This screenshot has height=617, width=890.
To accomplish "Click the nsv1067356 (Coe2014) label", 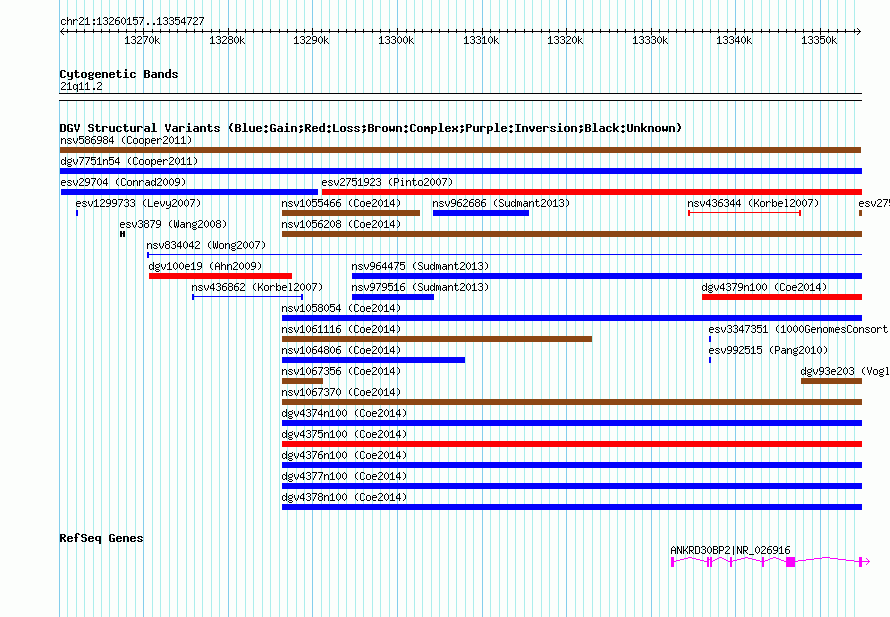I will click(x=341, y=371).
